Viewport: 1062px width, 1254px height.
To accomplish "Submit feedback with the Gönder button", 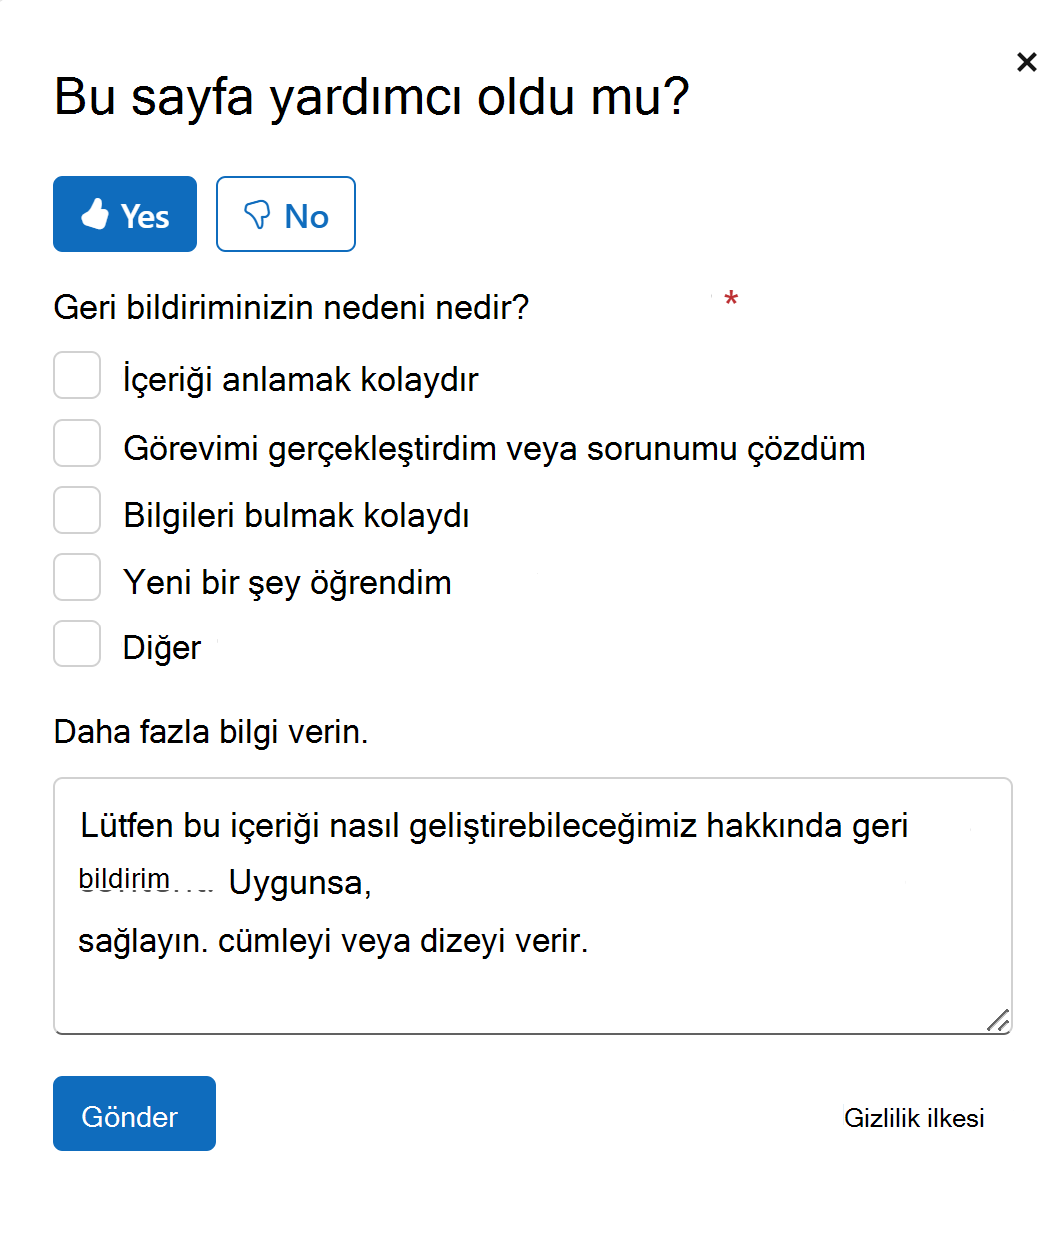I will [x=134, y=1113].
